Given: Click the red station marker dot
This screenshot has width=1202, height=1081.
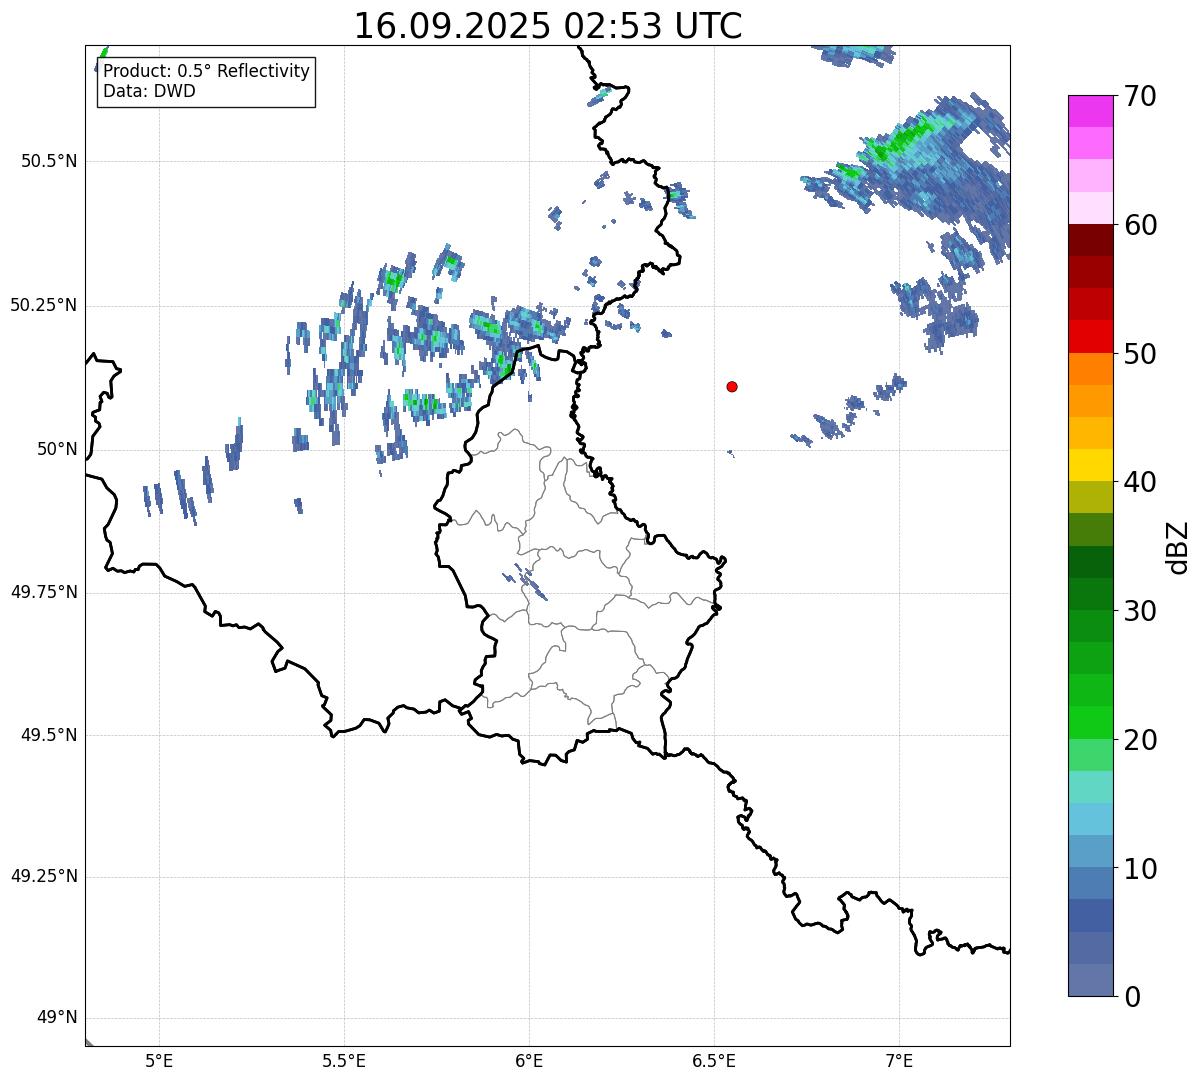Looking at the screenshot, I should [732, 386].
